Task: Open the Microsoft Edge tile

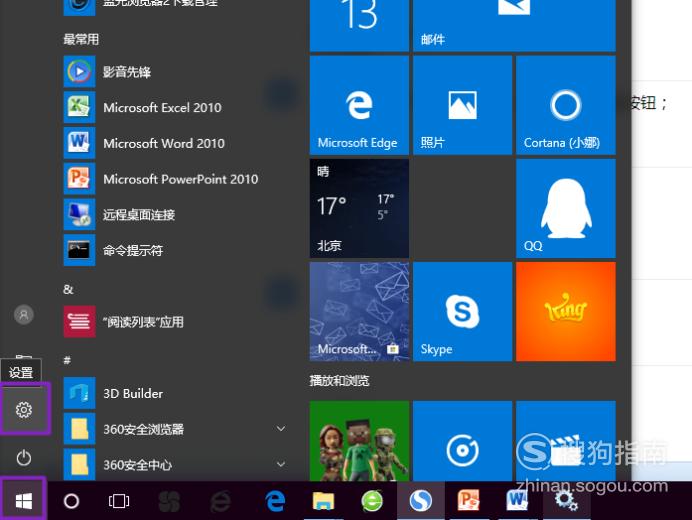Action: pos(359,105)
